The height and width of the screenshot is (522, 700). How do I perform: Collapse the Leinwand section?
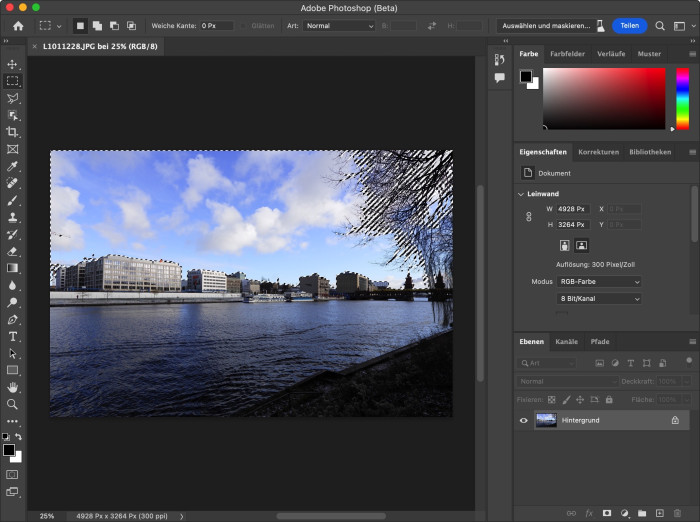[521, 193]
